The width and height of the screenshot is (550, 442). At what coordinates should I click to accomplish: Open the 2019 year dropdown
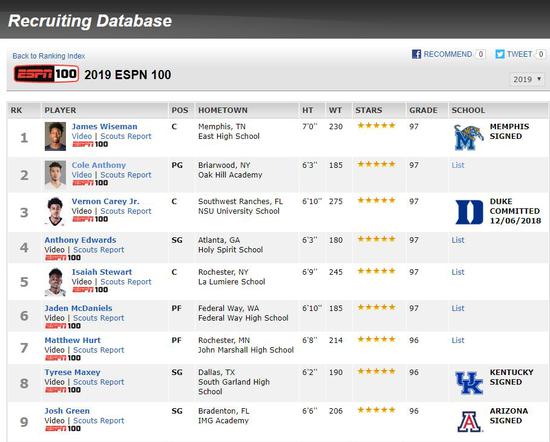pyautogui.click(x=527, y=79)
